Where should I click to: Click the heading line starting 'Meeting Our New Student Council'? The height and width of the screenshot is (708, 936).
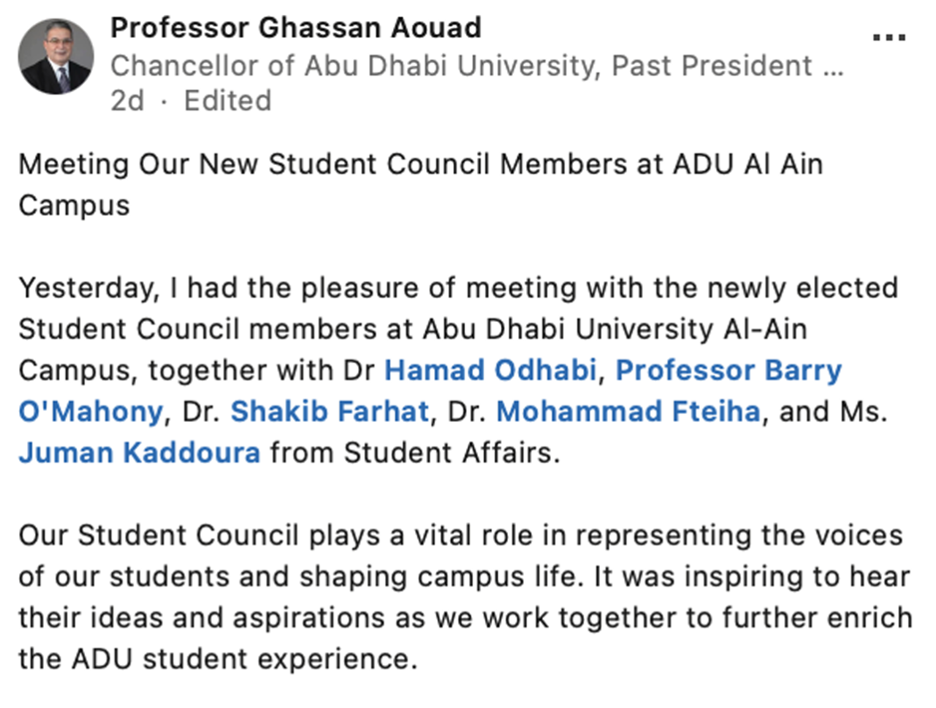click(420, 164)
